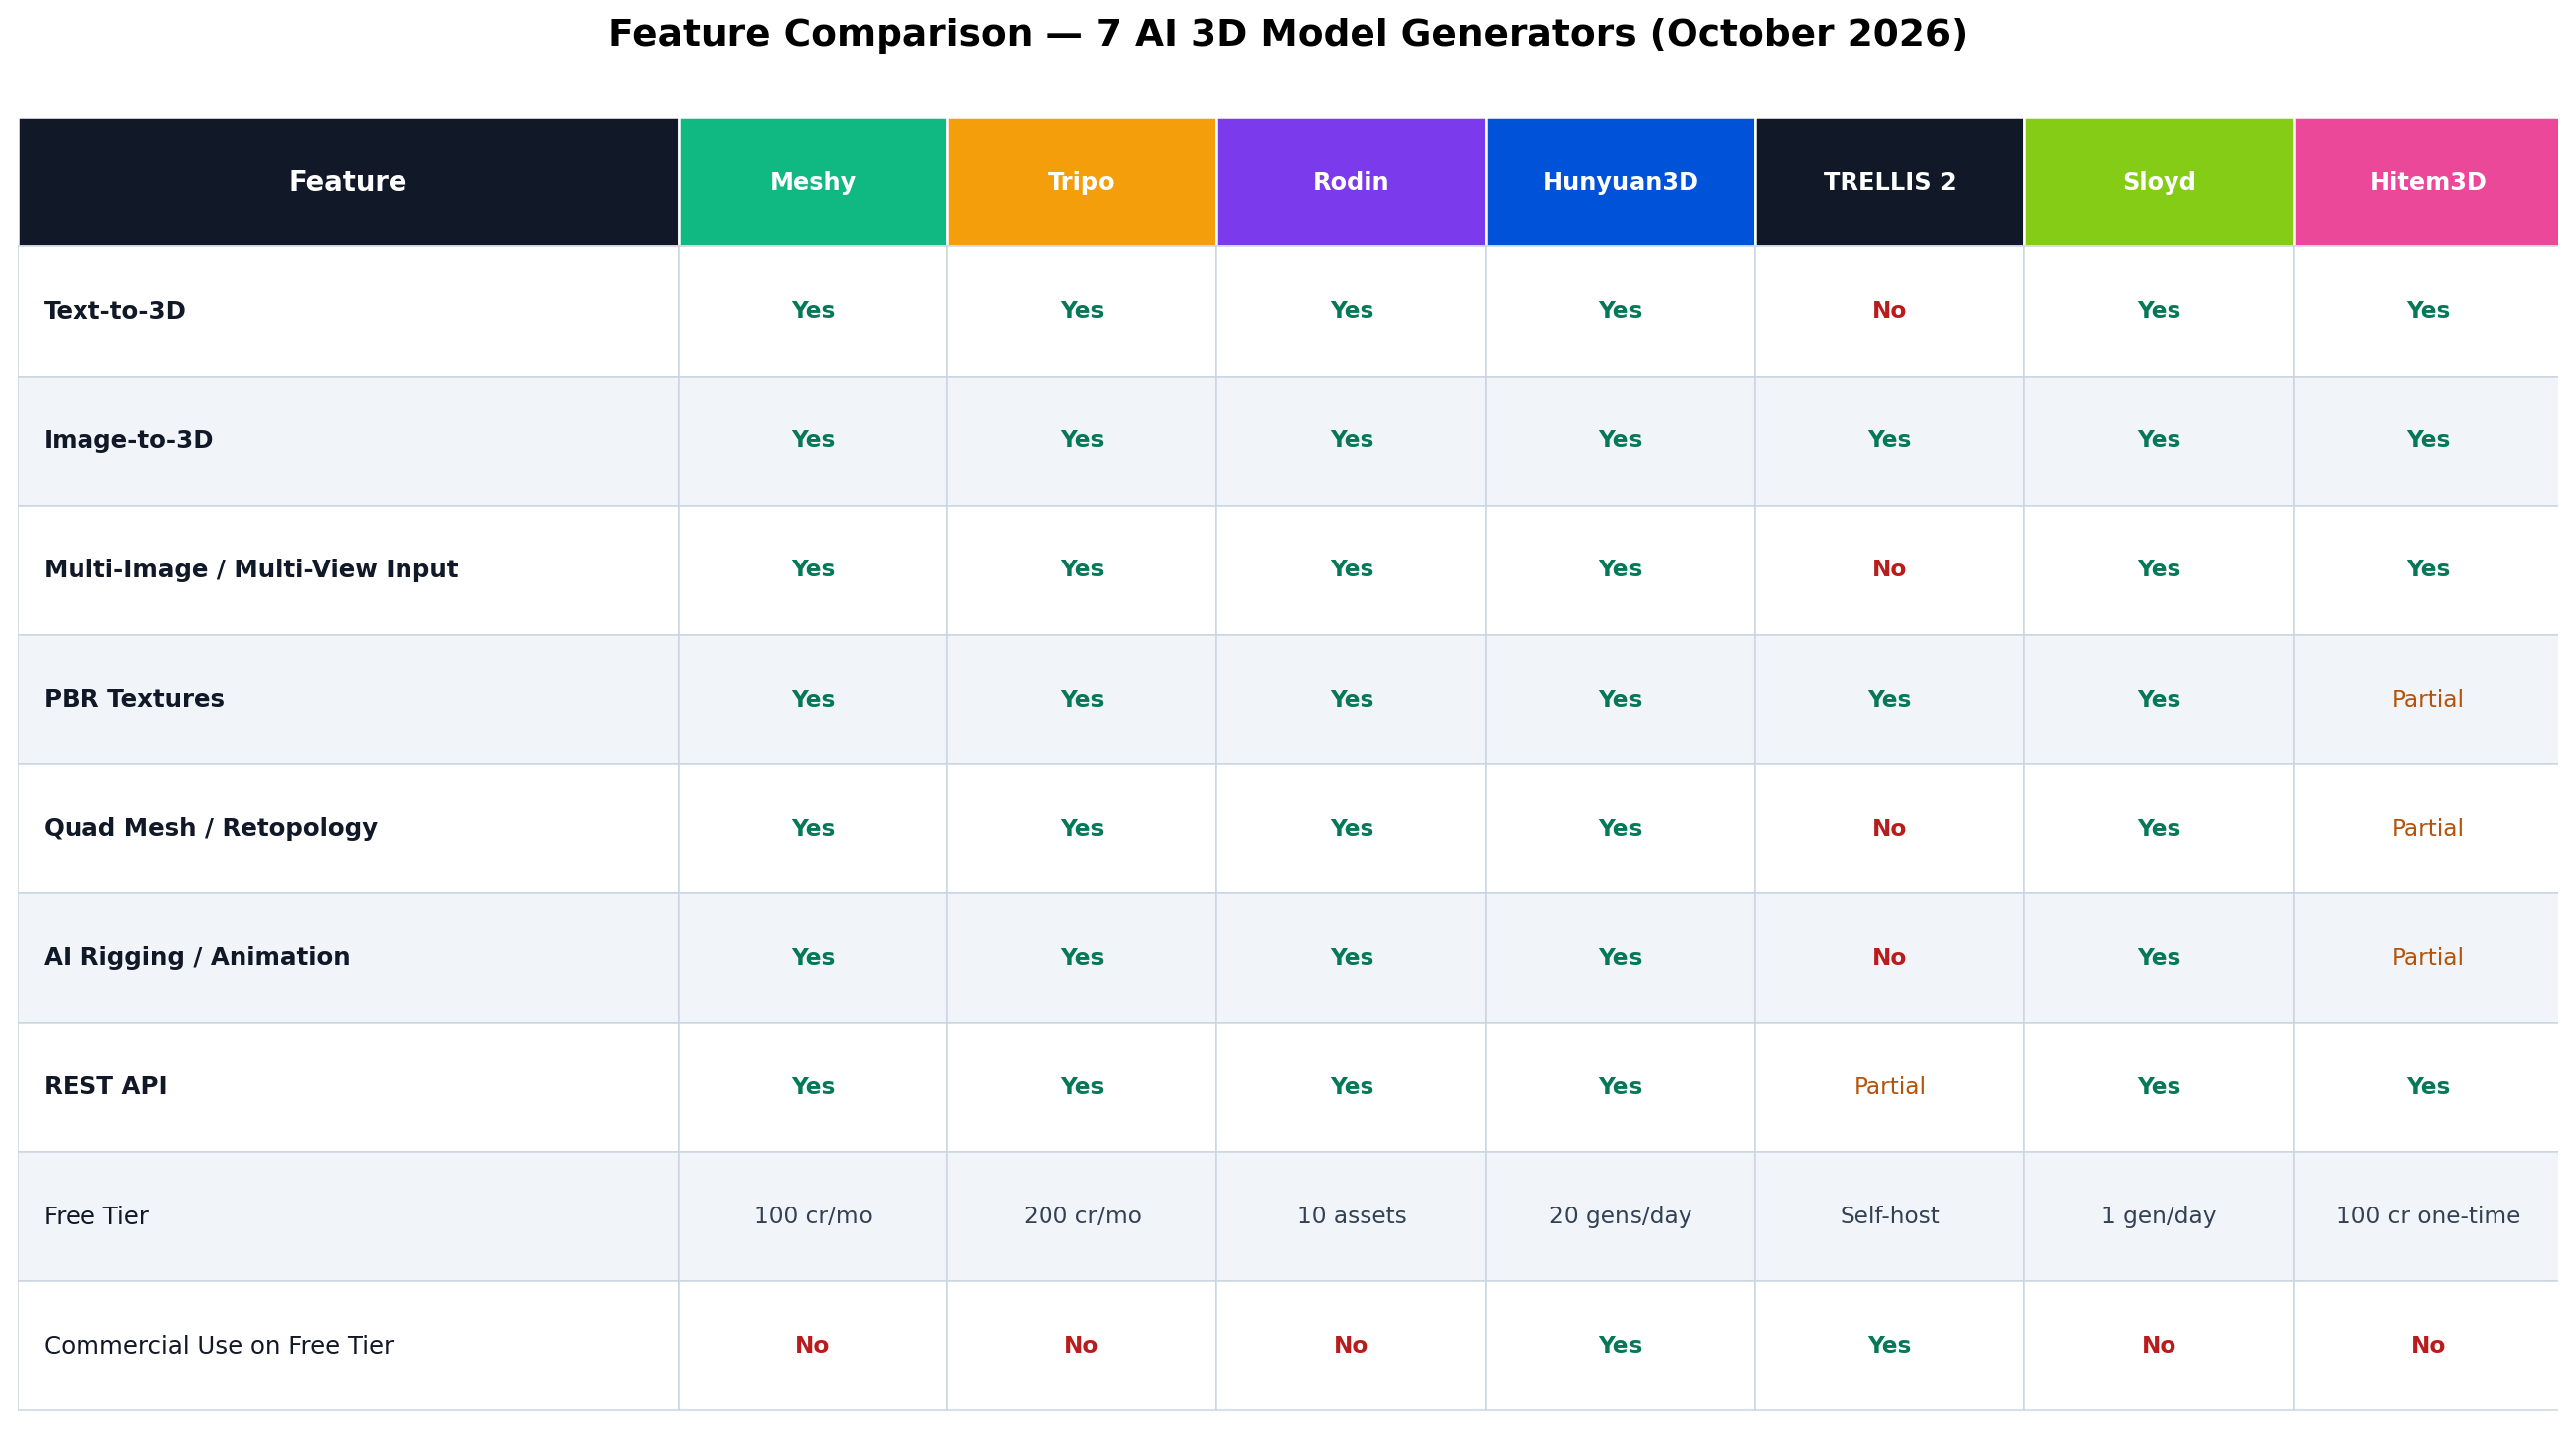Image resolution: width=2576 pixels, height=1448 pixels.
Task: Select the TRELLIS 2 column header
Action: [1889, 182]
